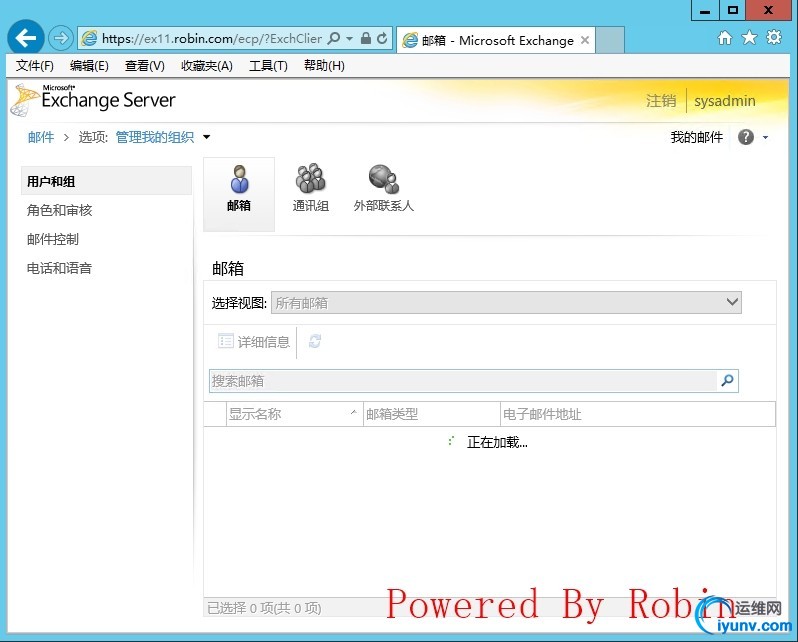Screen dimensions: 798x642
Task: Click the 详细信息 details button
Action: 254,342
